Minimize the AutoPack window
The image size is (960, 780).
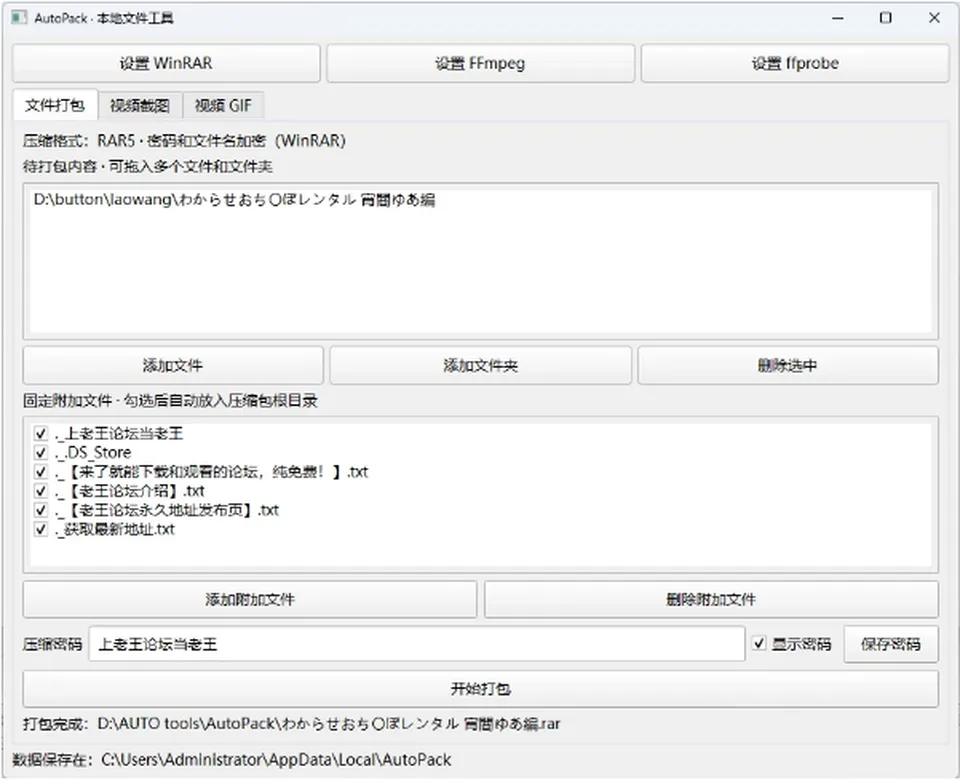(x=838, y=18)
